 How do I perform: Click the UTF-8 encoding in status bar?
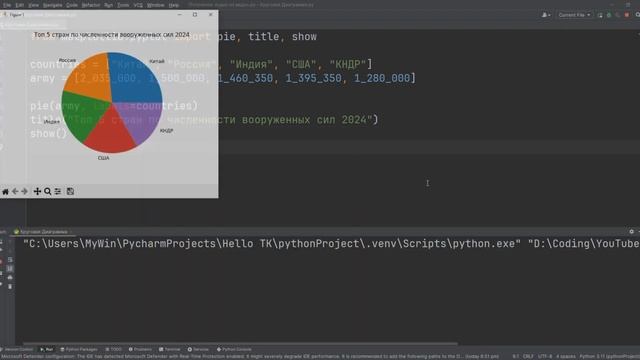(545, 356)
